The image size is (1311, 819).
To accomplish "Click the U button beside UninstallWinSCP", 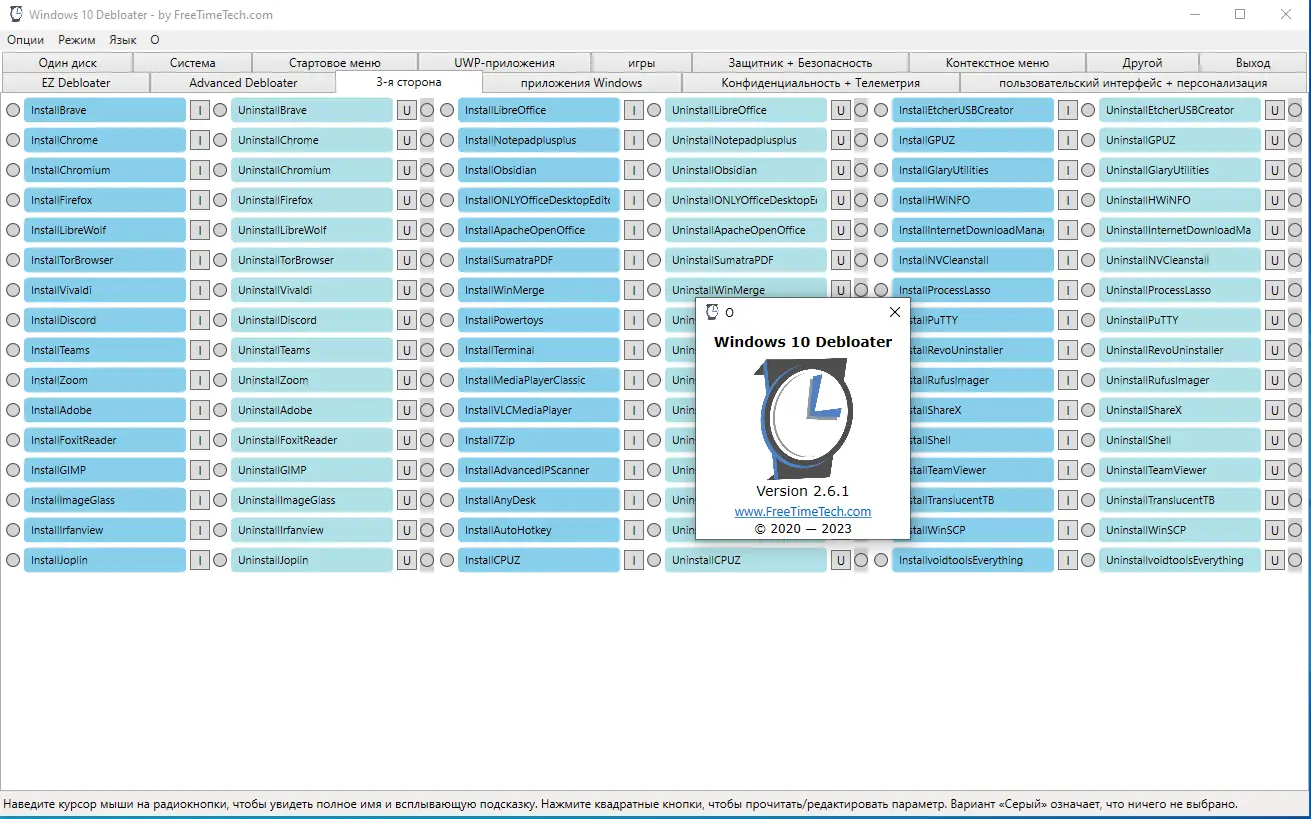I will click(x=1274, y=530).
